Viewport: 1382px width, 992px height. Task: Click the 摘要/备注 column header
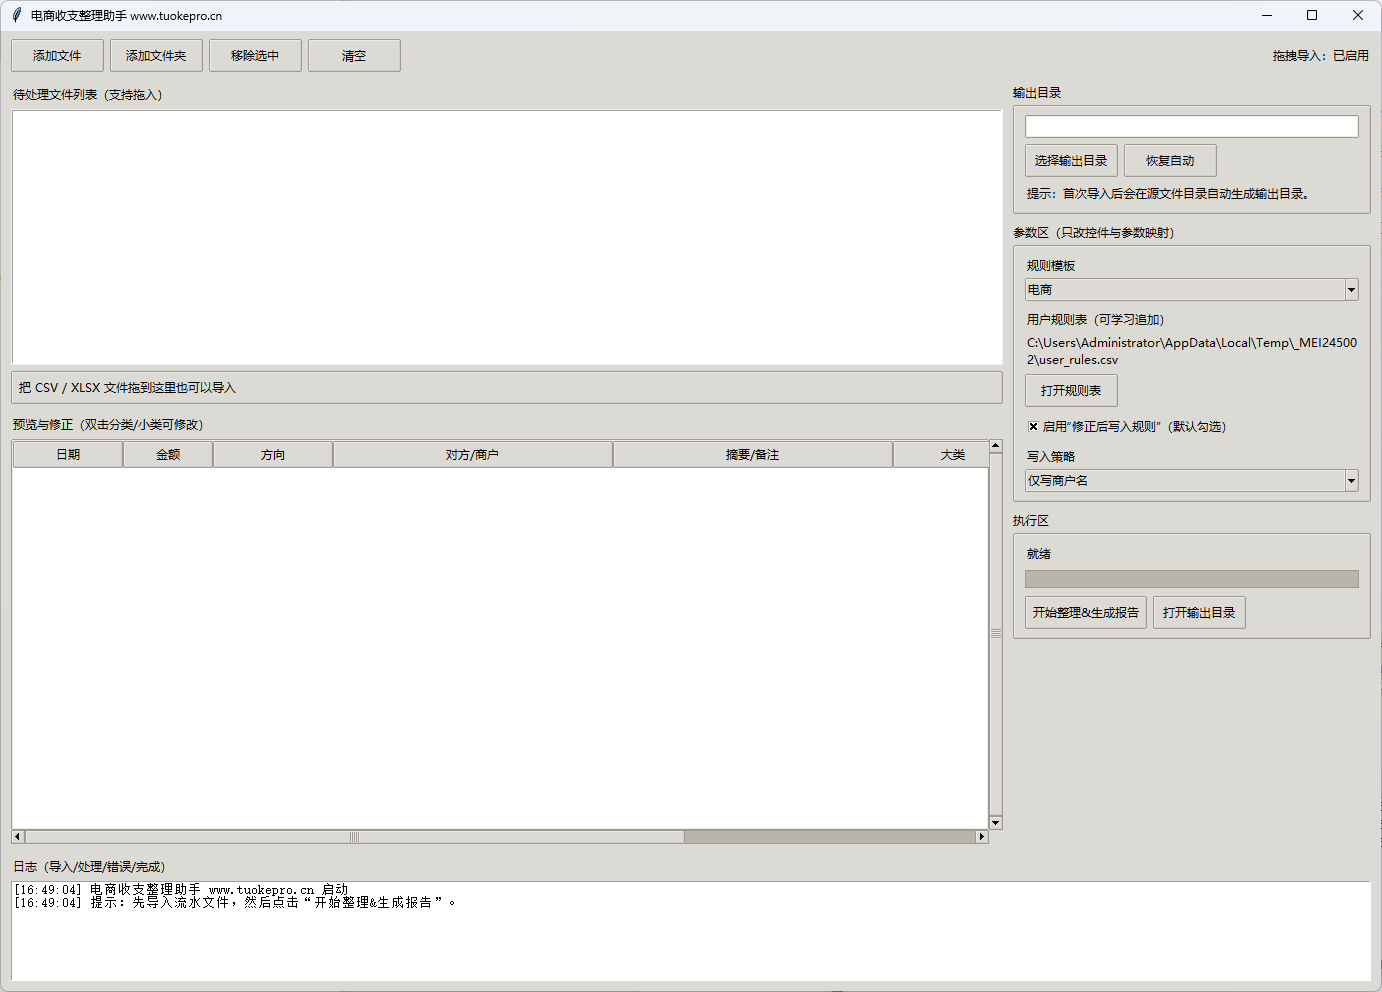pos(753,455)
